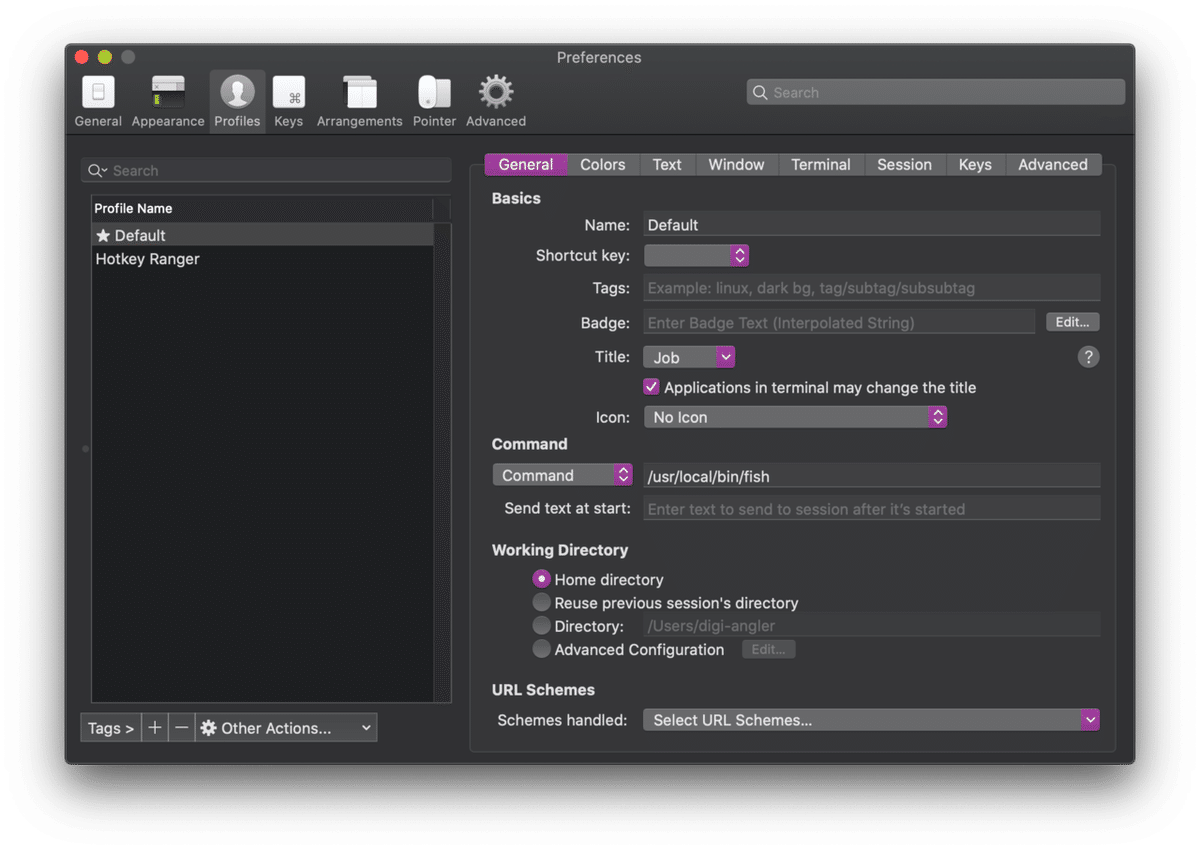1200x850 pixels.
Task: Remove selected profile with minus button
Action: tap(181, 728)
